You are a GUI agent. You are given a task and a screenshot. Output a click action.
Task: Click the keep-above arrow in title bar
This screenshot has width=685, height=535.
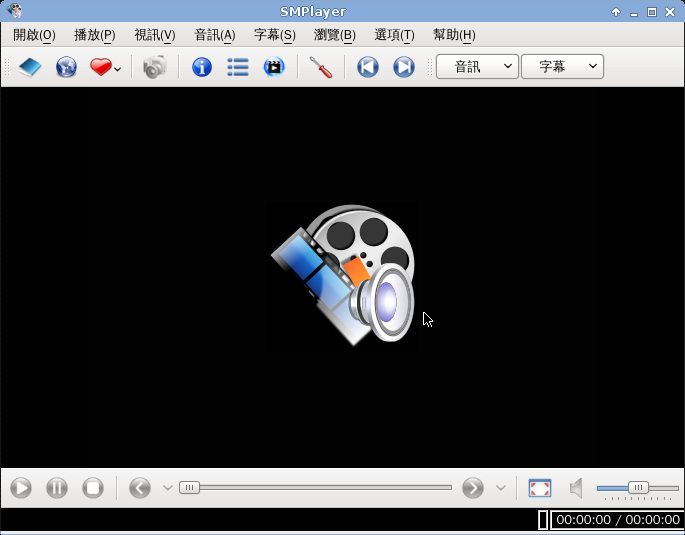[x=616, y=12]
